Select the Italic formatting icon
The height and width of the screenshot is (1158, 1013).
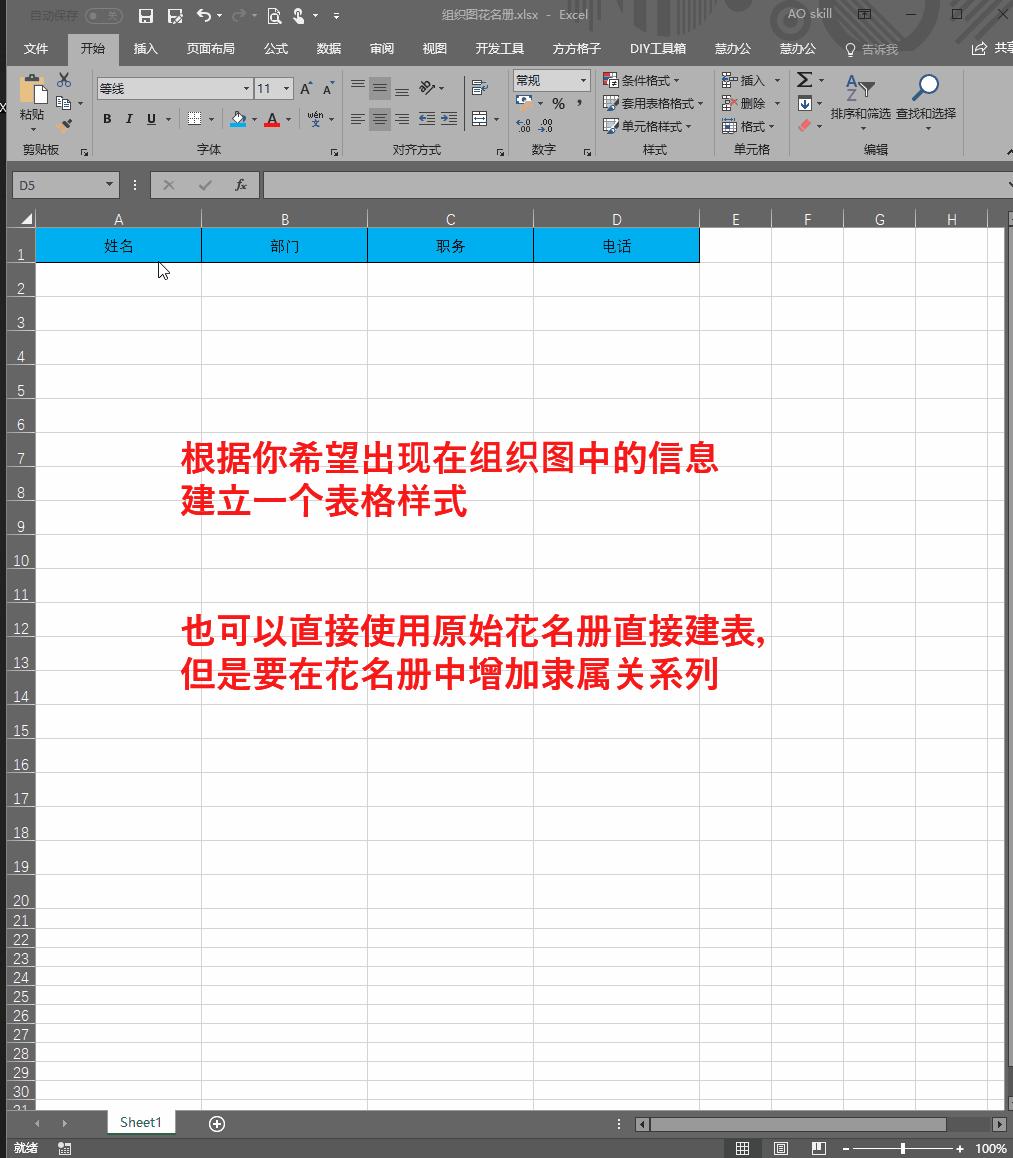(129, 118)
